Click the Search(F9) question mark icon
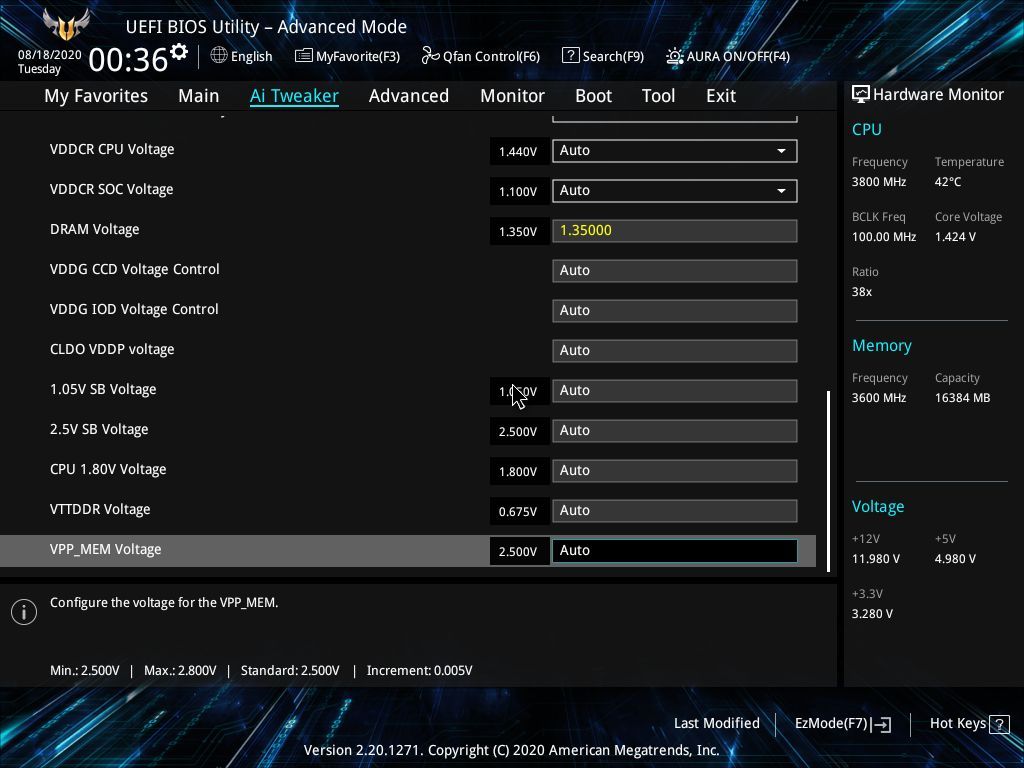1024x768 pixels. point(570,56)
